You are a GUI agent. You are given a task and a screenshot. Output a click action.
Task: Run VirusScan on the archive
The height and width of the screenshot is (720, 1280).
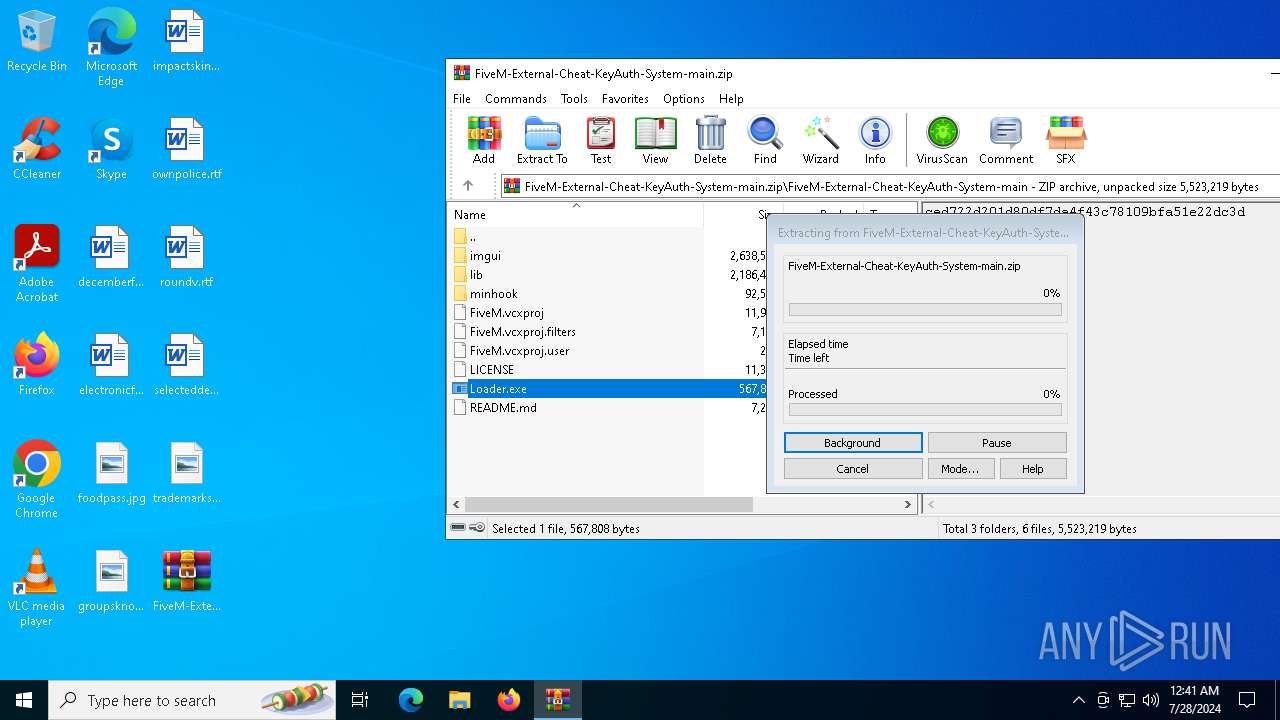click(942, 140)
